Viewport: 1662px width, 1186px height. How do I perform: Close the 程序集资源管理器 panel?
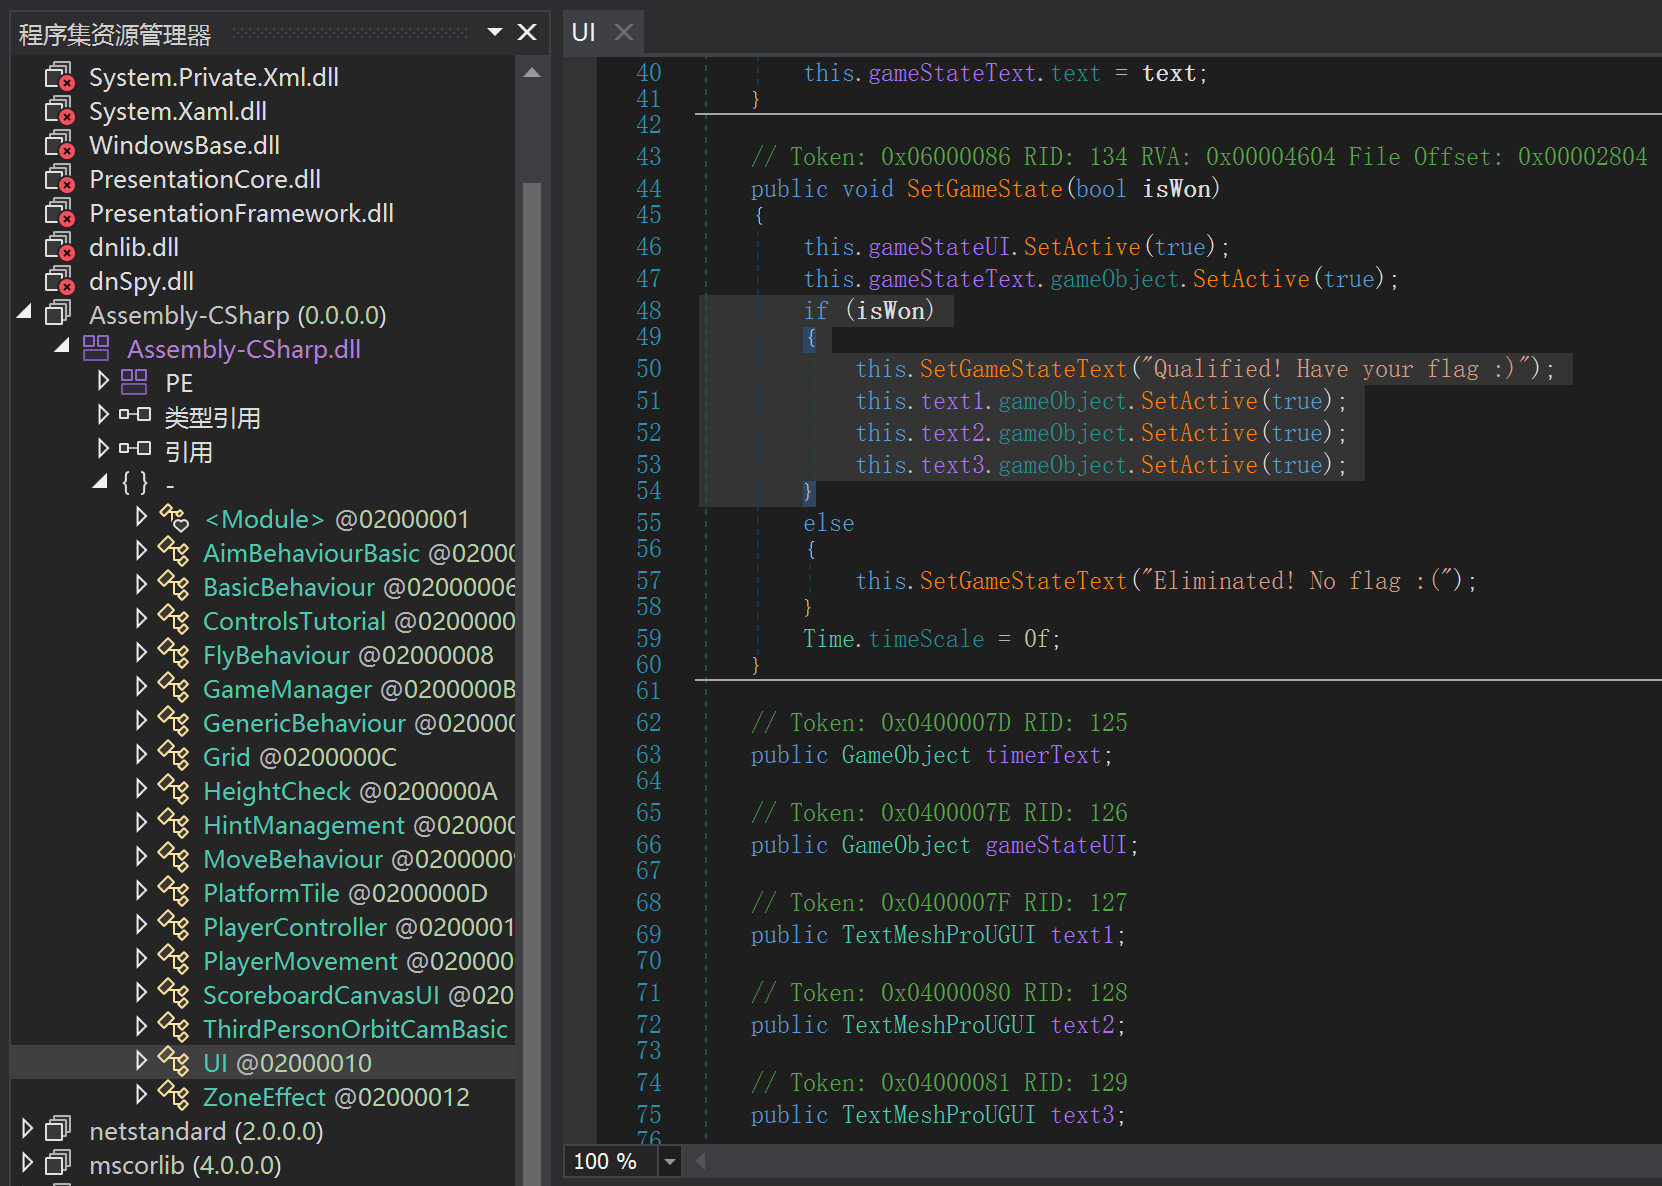(527, 32)
